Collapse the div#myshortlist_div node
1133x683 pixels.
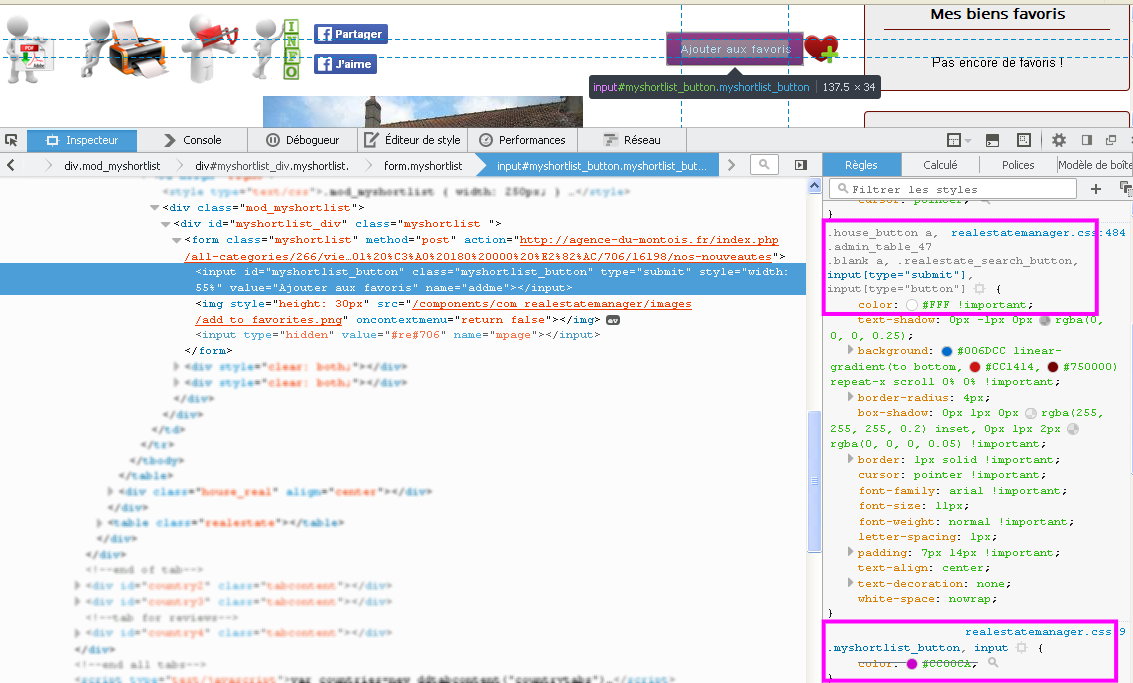pos(165,224)
